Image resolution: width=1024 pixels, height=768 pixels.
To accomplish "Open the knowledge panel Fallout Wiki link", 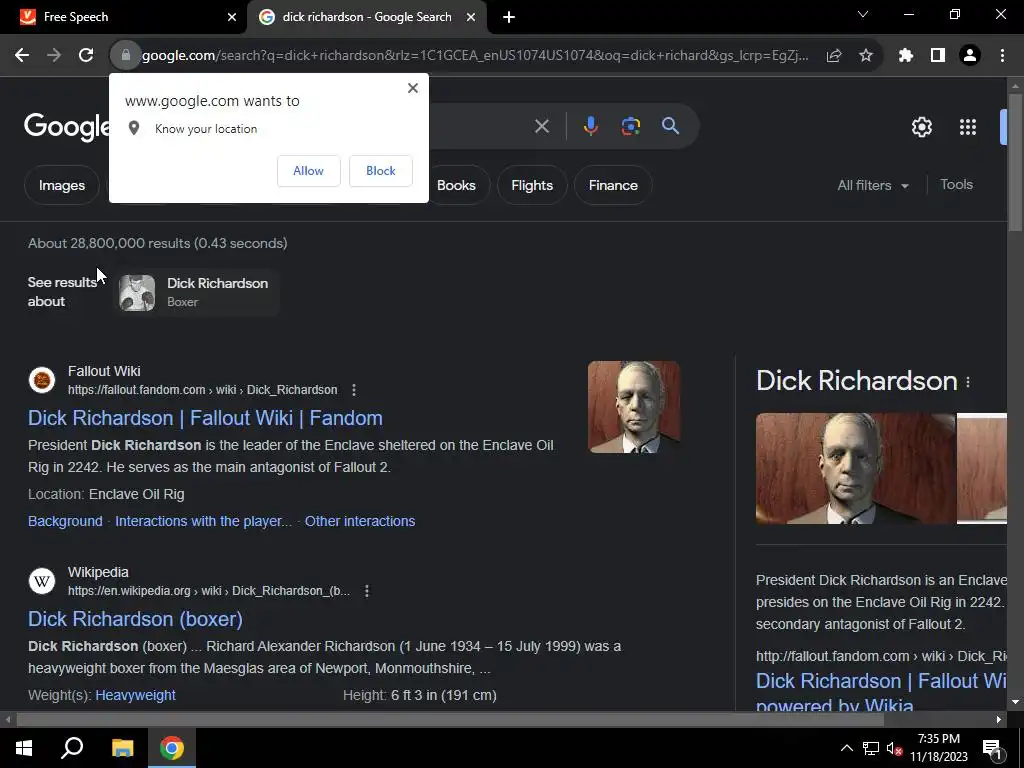I will point(881,692).
